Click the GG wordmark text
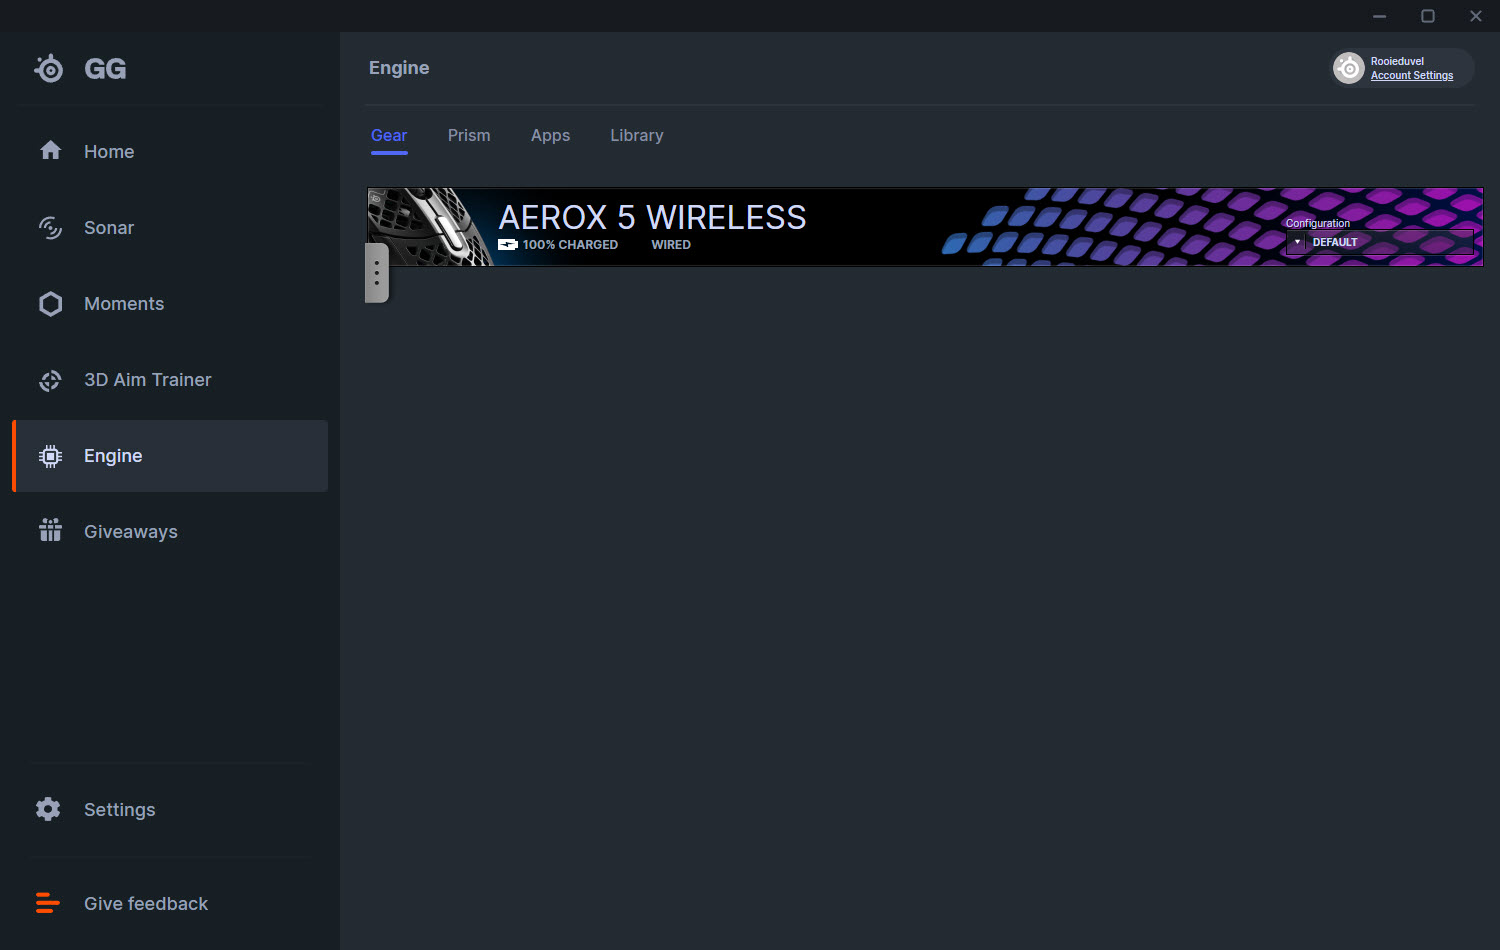This screenshot has width=1500, height=950. tap(105, 69)
